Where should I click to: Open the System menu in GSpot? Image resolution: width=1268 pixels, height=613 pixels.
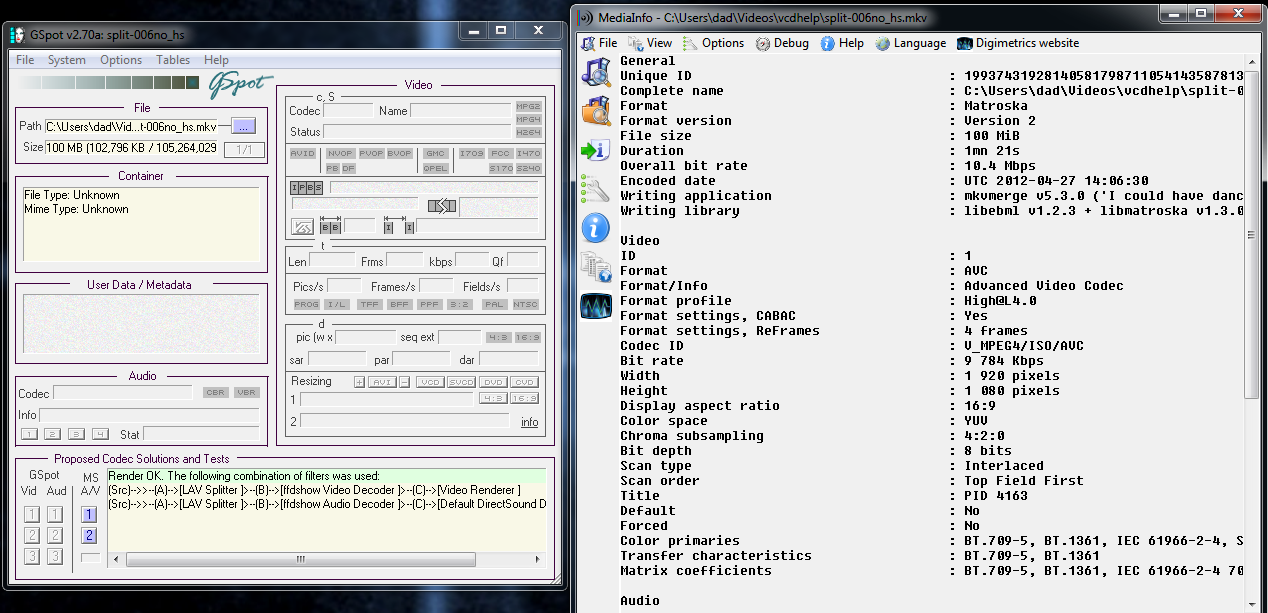[x=67, y=60]
